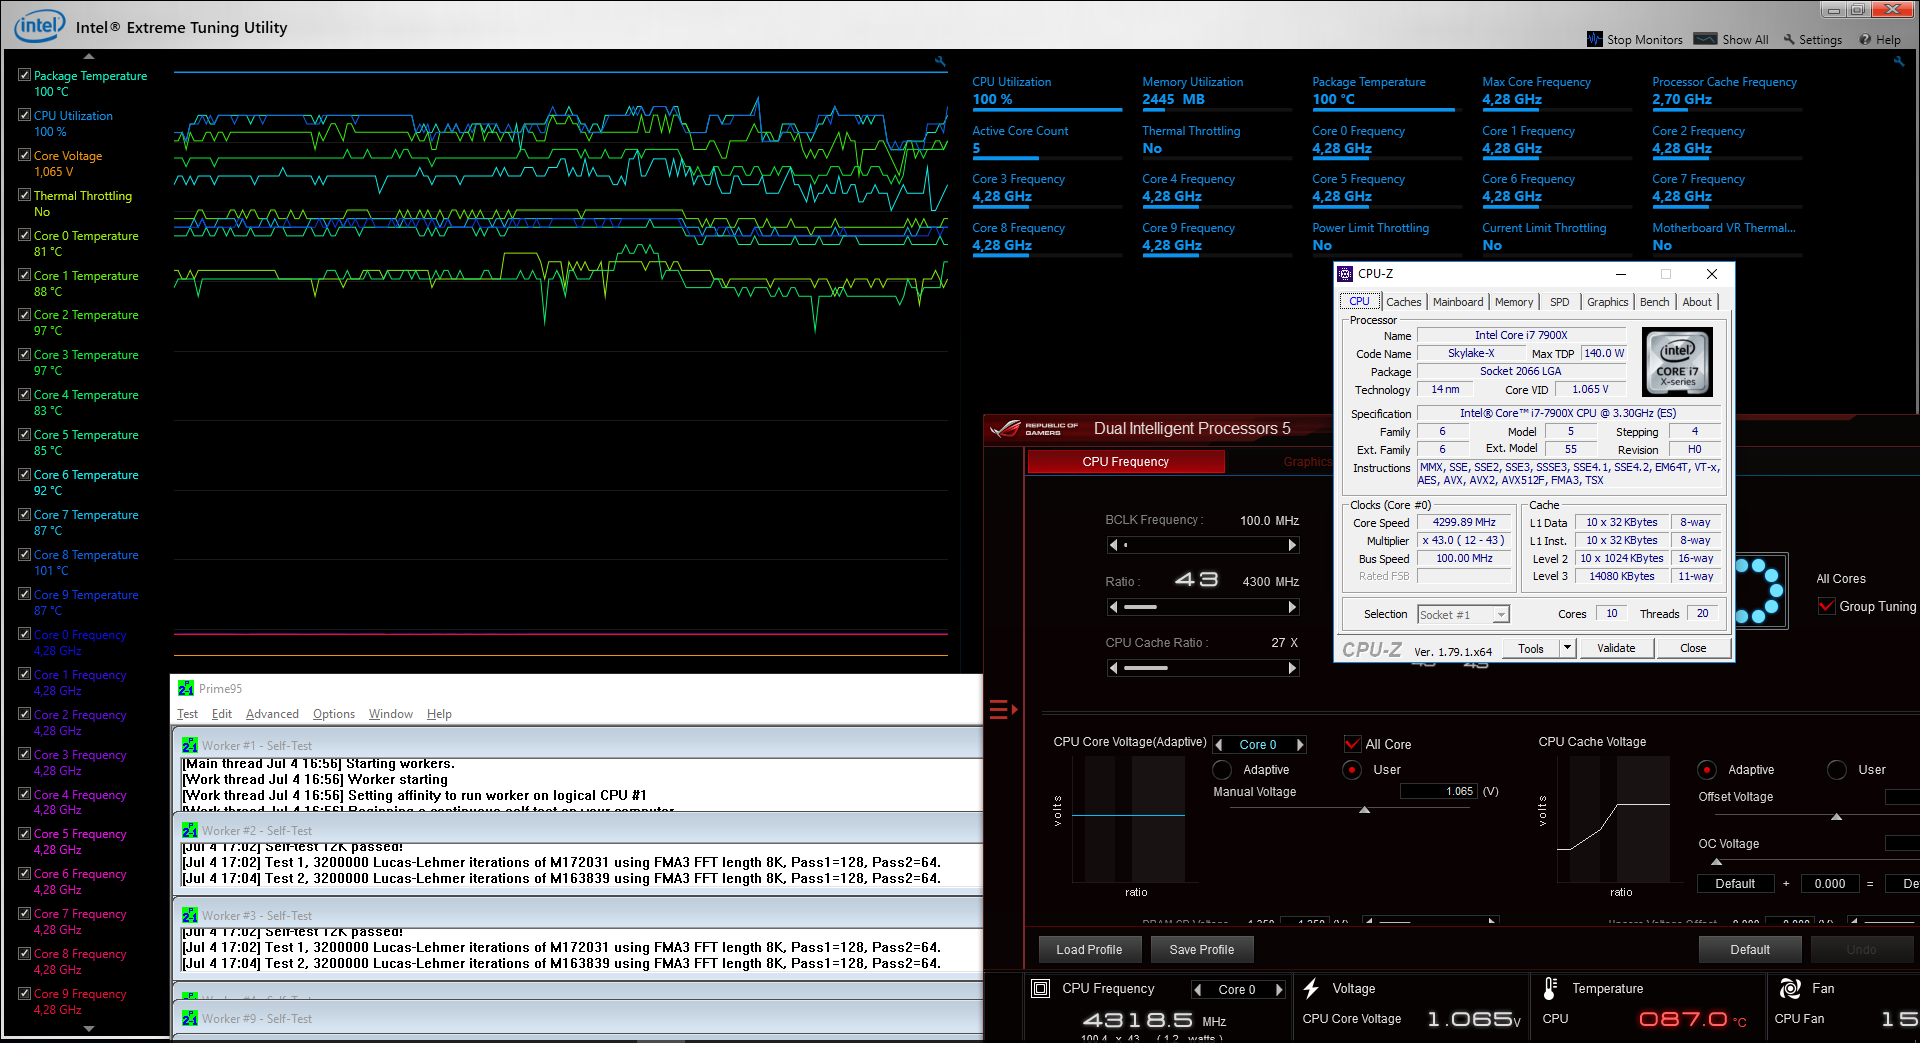Image resolution: width=1920 pixels, height=1043 pixels.
Task: Increase BCLK Frequency with right arrow
Action: click(1292, 545)
